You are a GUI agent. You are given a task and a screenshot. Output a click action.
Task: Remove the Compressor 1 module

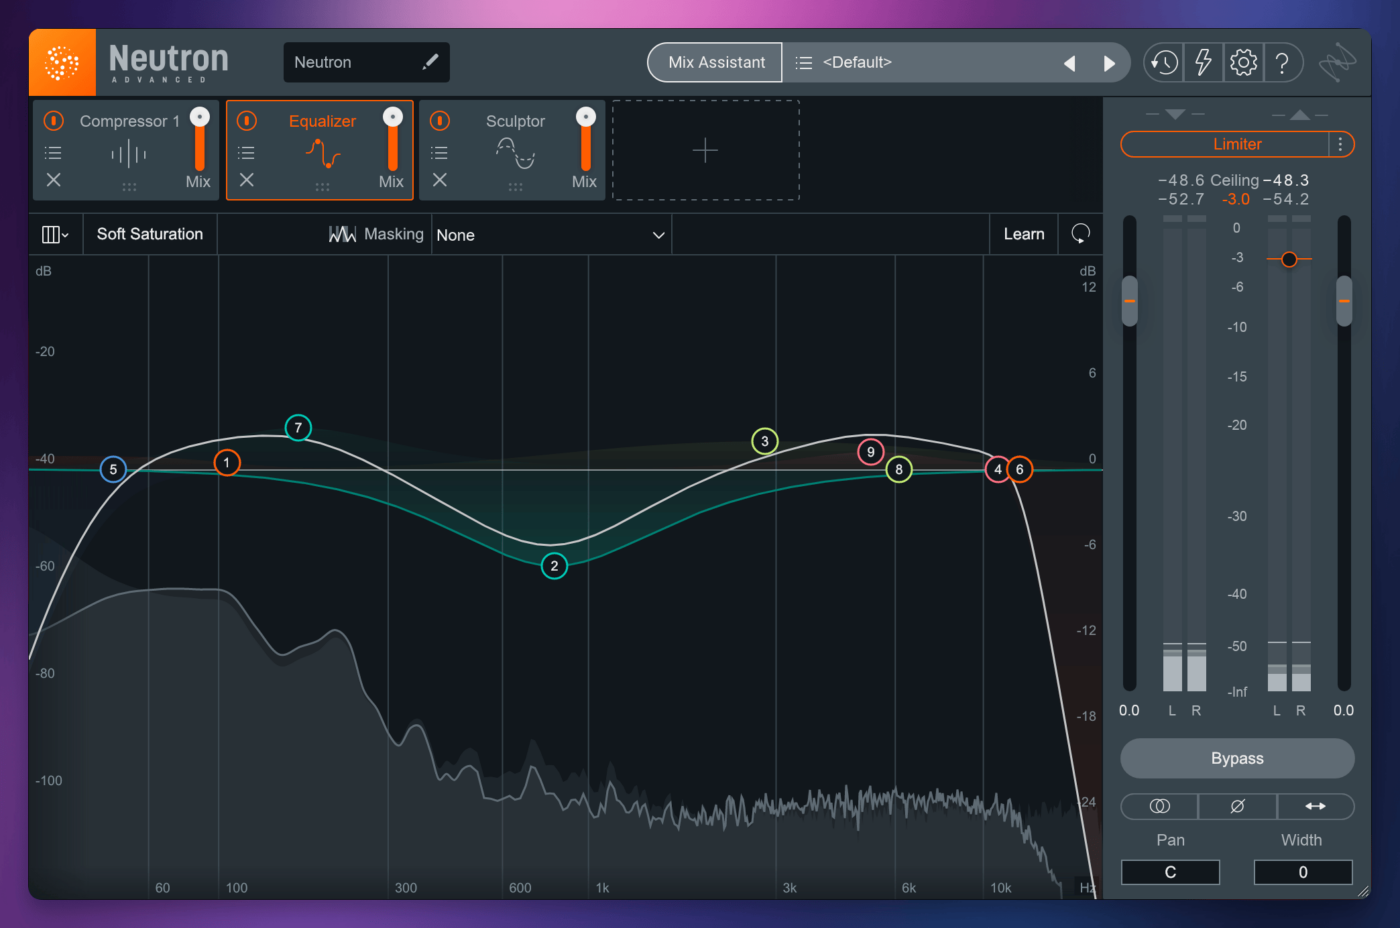(53, 180)
